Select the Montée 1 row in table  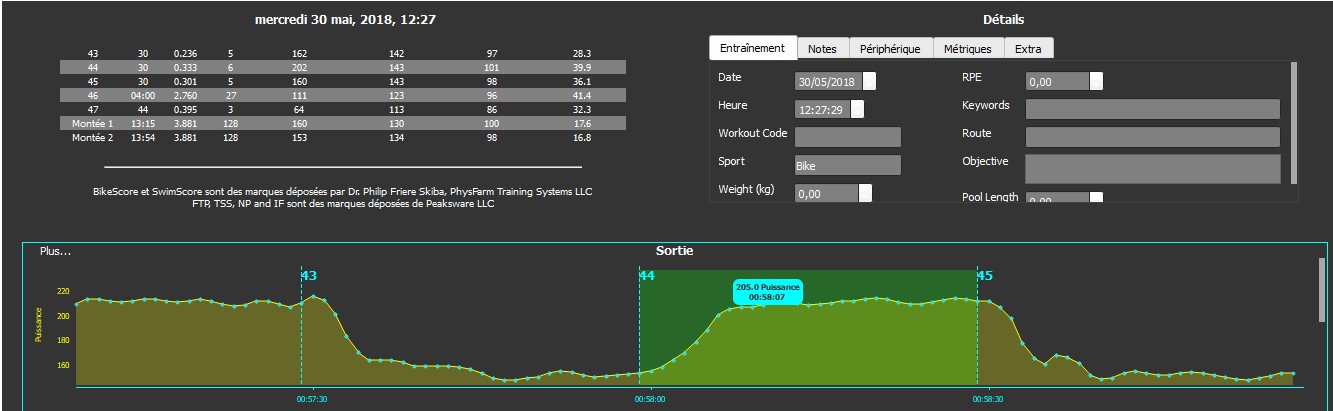click(342, 123)
